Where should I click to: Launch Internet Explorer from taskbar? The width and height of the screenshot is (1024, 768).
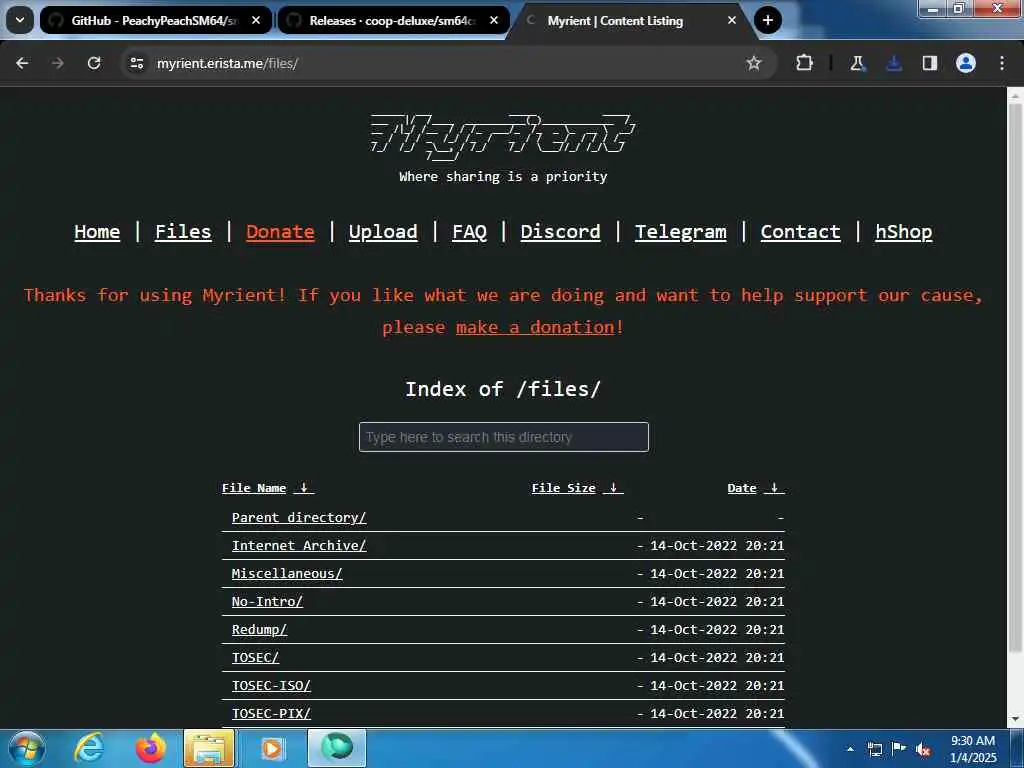tap(89, 748)
